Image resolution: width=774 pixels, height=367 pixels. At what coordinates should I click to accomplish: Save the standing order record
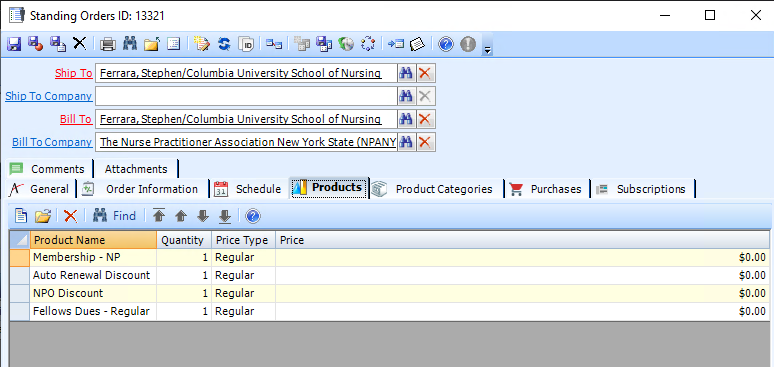(14, 44)
